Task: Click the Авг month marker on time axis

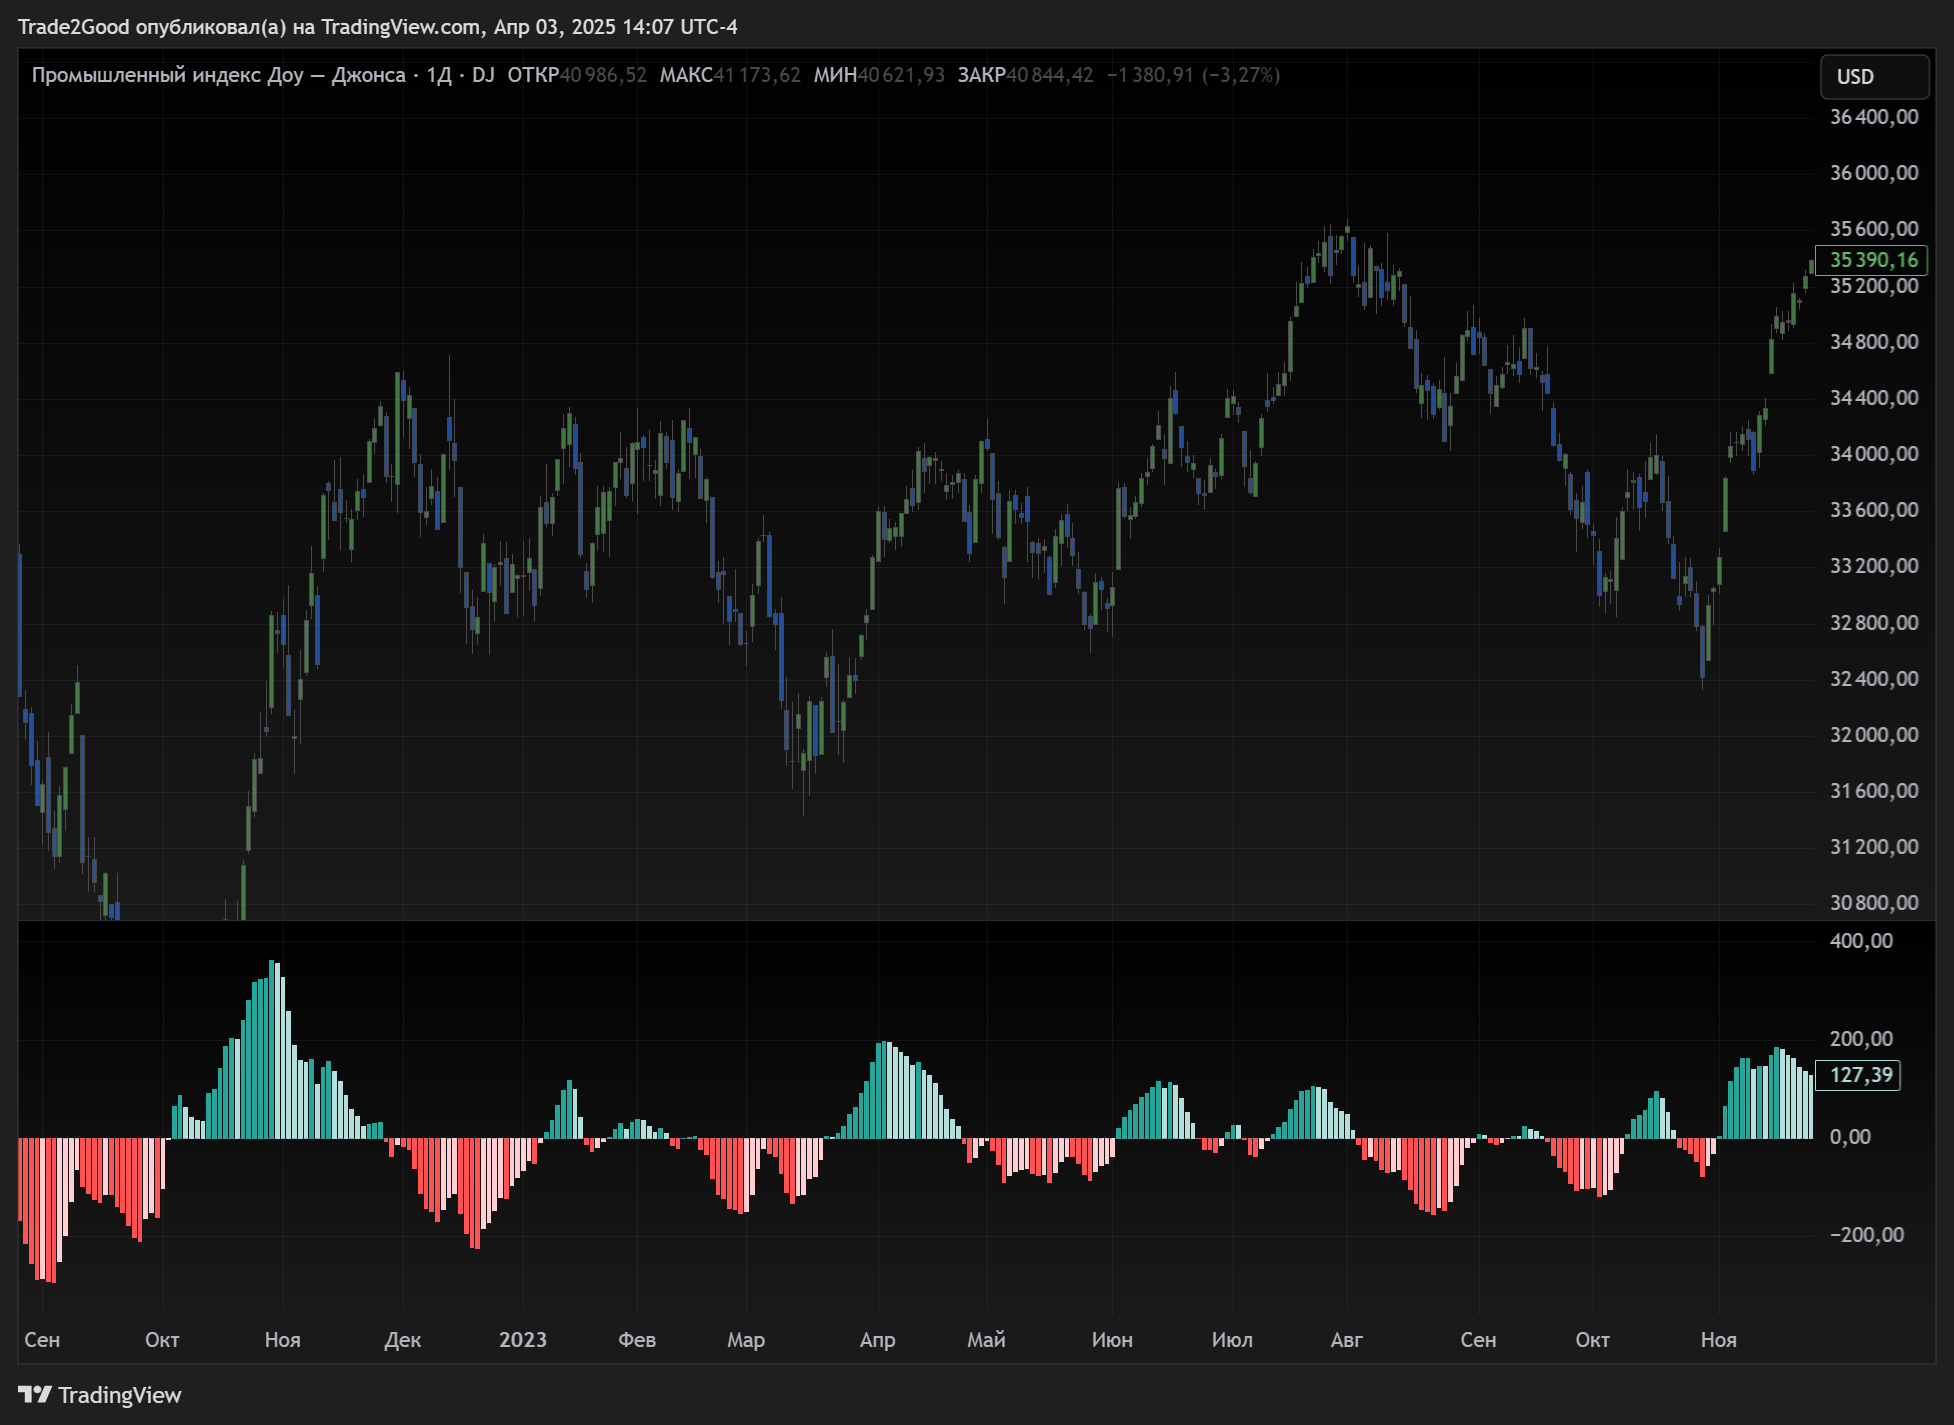Action: [x=1346, y=1340]
